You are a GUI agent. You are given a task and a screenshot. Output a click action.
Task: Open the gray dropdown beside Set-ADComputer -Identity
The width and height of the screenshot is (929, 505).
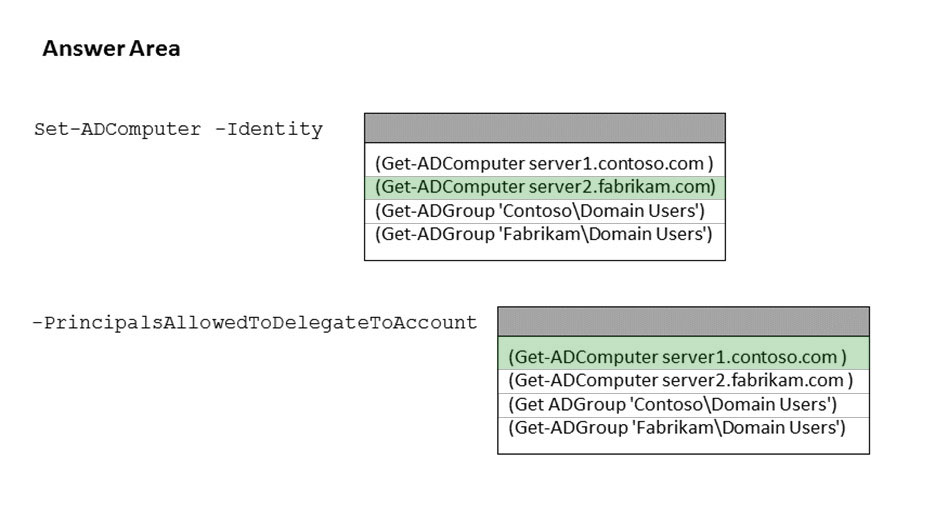[x=544, y=128]
